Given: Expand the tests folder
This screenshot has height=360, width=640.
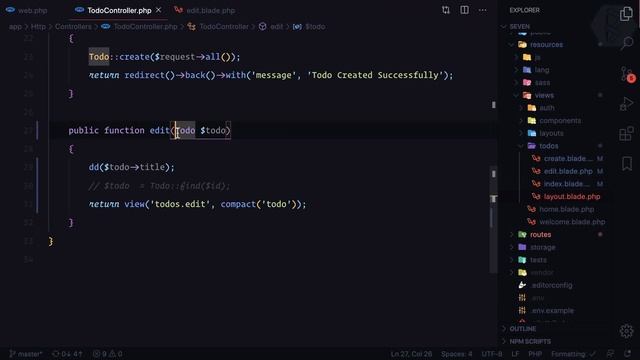Looking at the screenshot, I should click(538, 260).
